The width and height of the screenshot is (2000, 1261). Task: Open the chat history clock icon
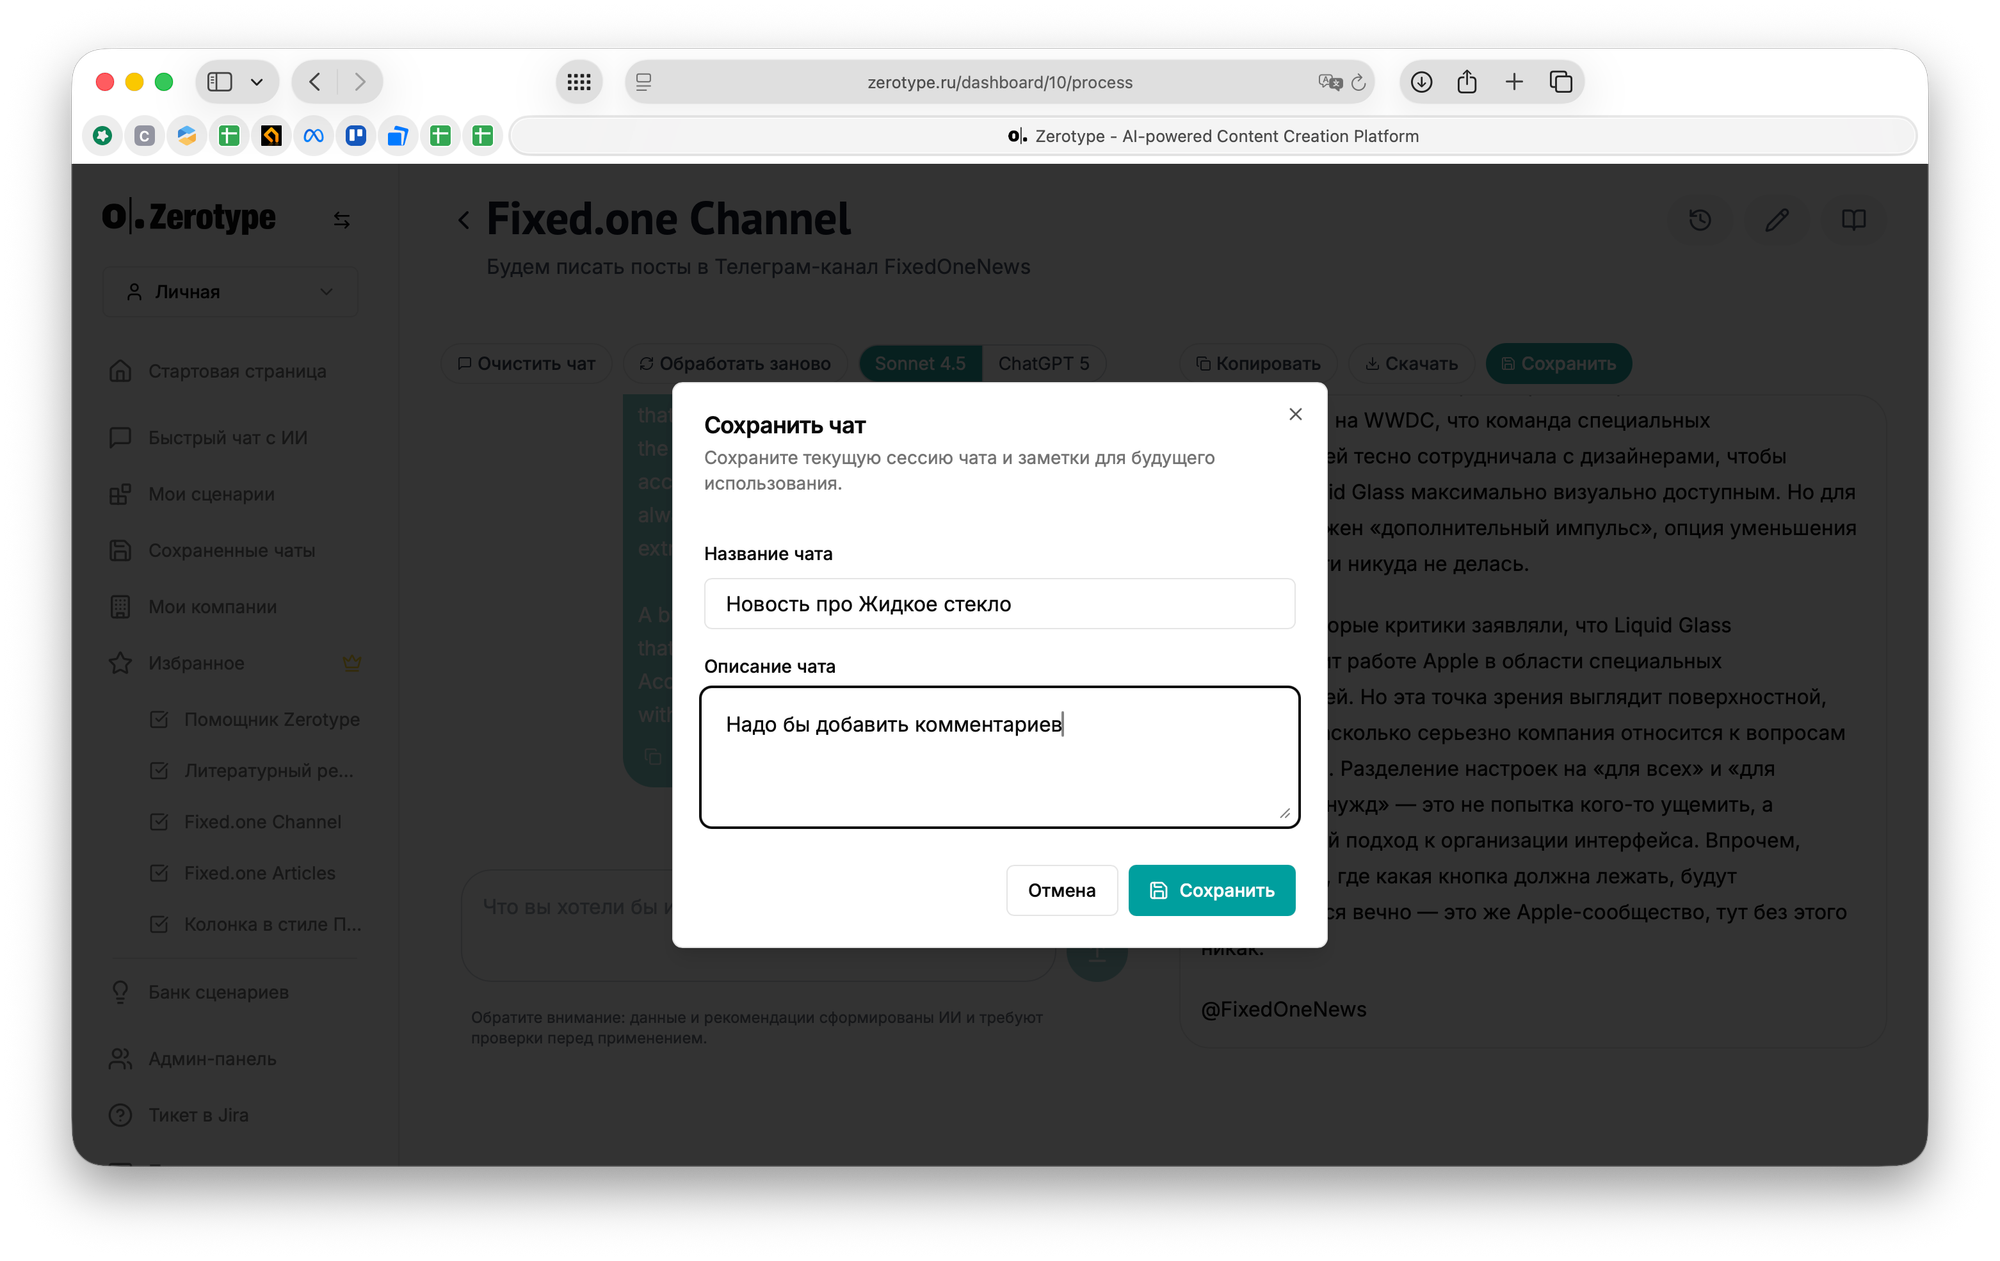[x=1700, y=220]
